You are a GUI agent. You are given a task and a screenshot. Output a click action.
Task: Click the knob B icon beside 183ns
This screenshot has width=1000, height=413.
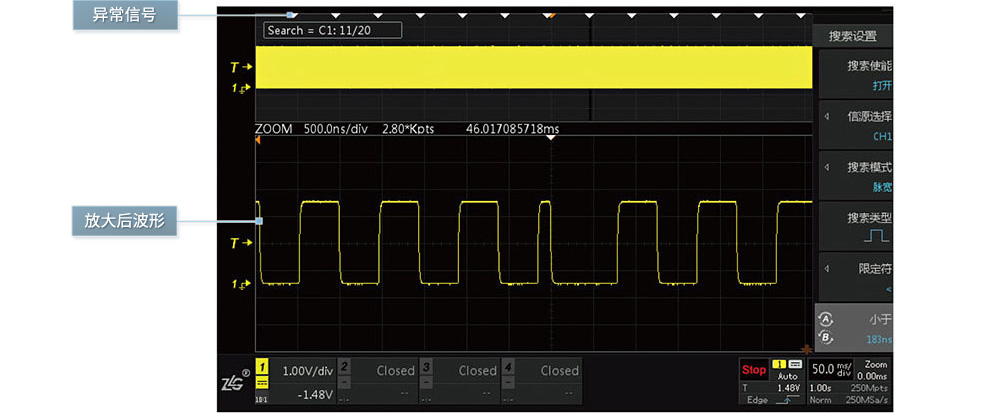point(825,337)
